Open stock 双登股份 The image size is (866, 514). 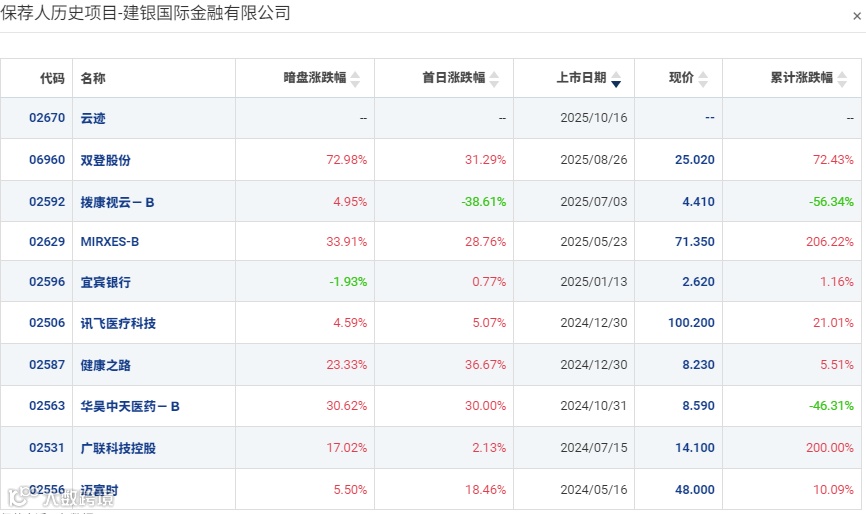(105, 160)
